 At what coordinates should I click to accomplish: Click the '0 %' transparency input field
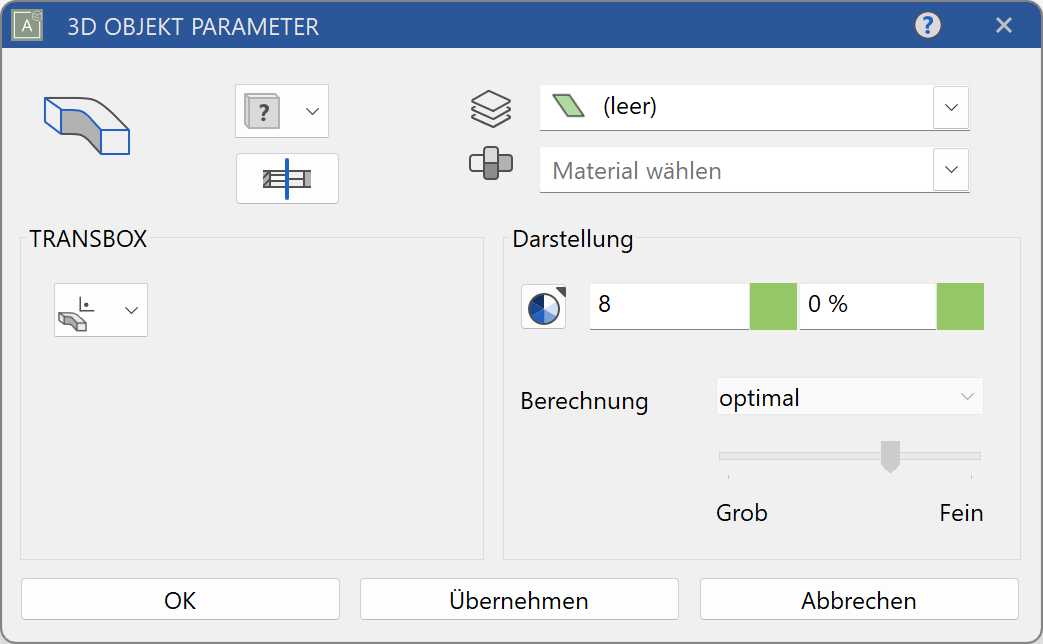[866, 306]
